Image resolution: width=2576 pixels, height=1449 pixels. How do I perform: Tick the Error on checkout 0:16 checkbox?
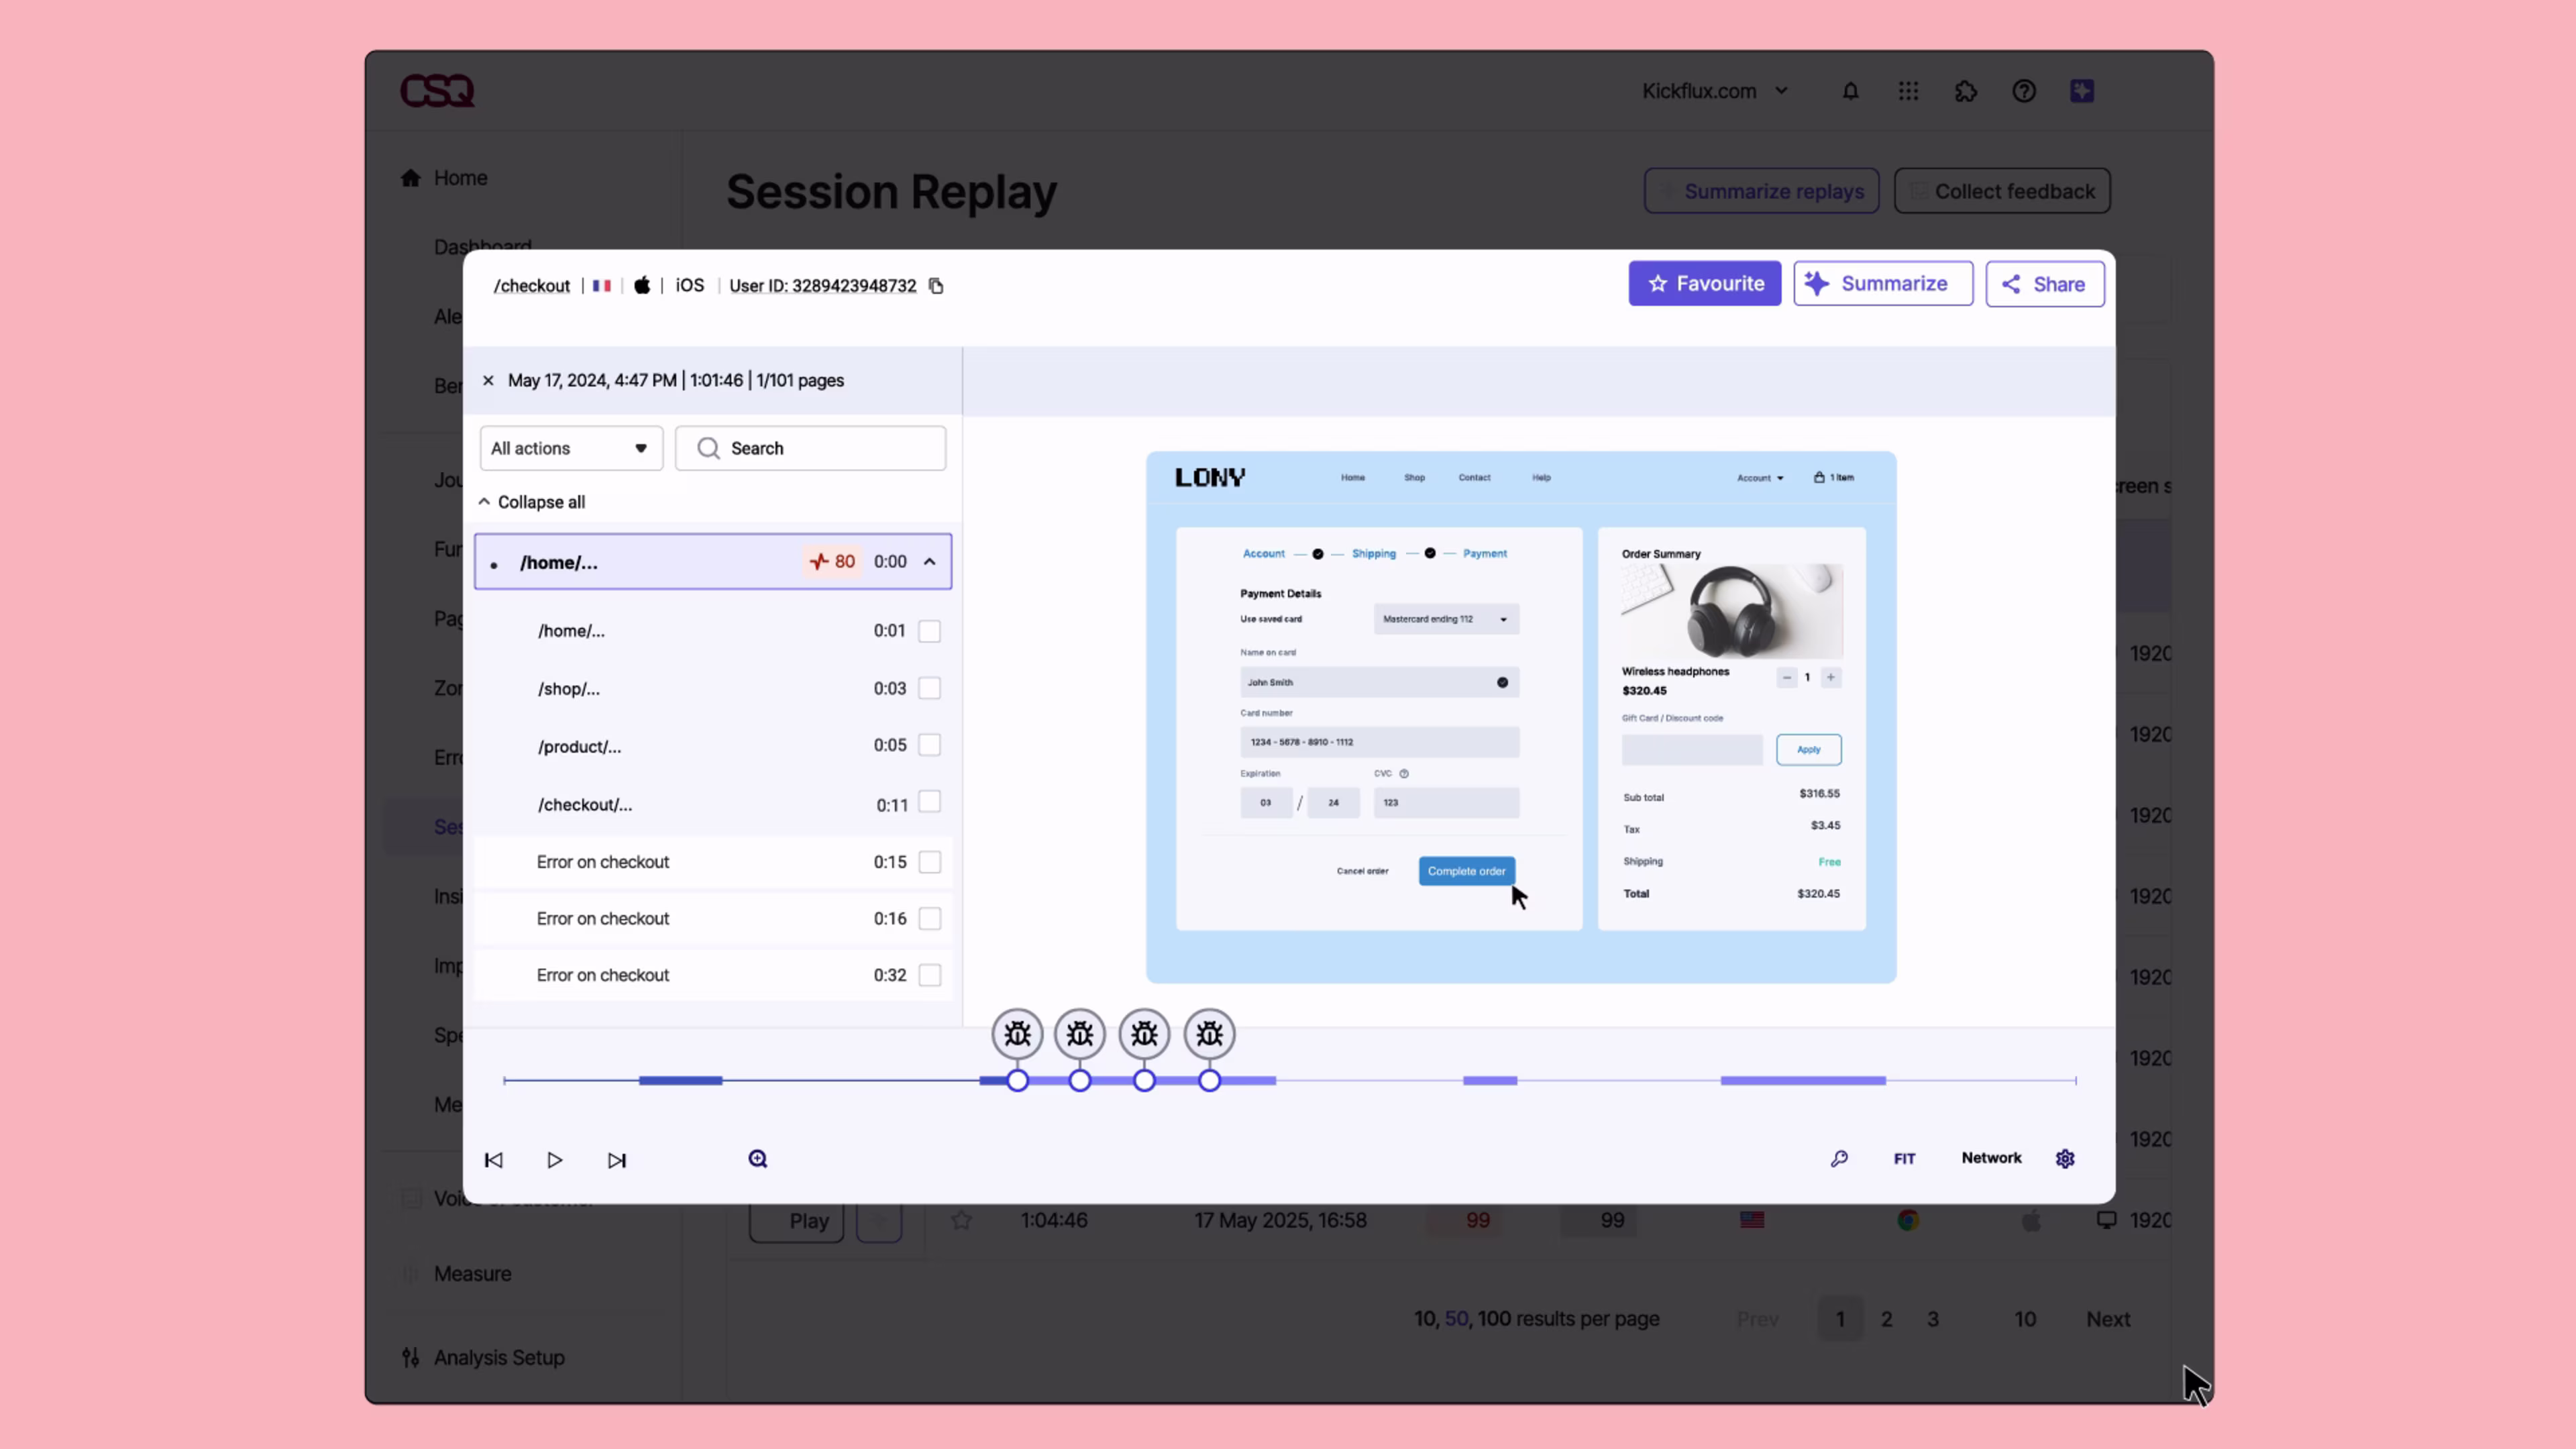(929, 918)
